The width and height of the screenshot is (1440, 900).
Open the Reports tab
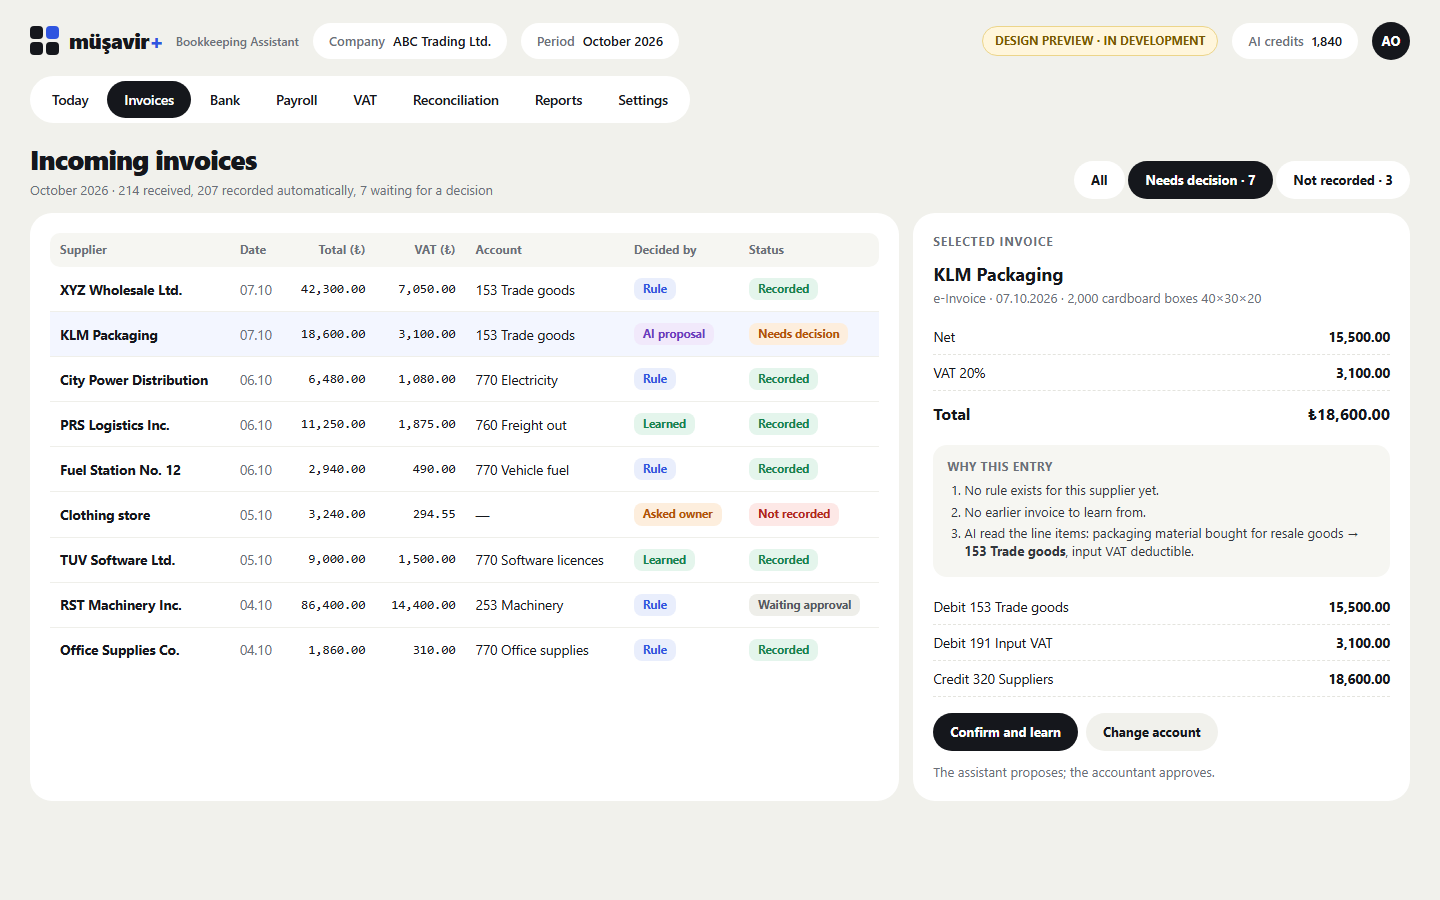click(x=558, y=100)
